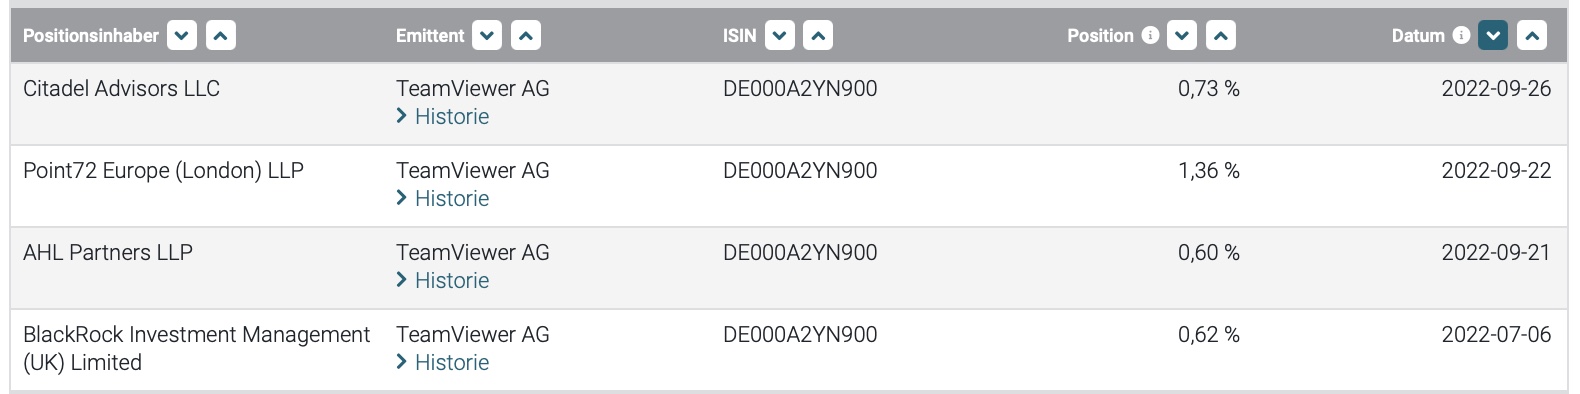Show info tooltip next to Position header
The height and width of the screenshot is (394, 1580).
1150,35
